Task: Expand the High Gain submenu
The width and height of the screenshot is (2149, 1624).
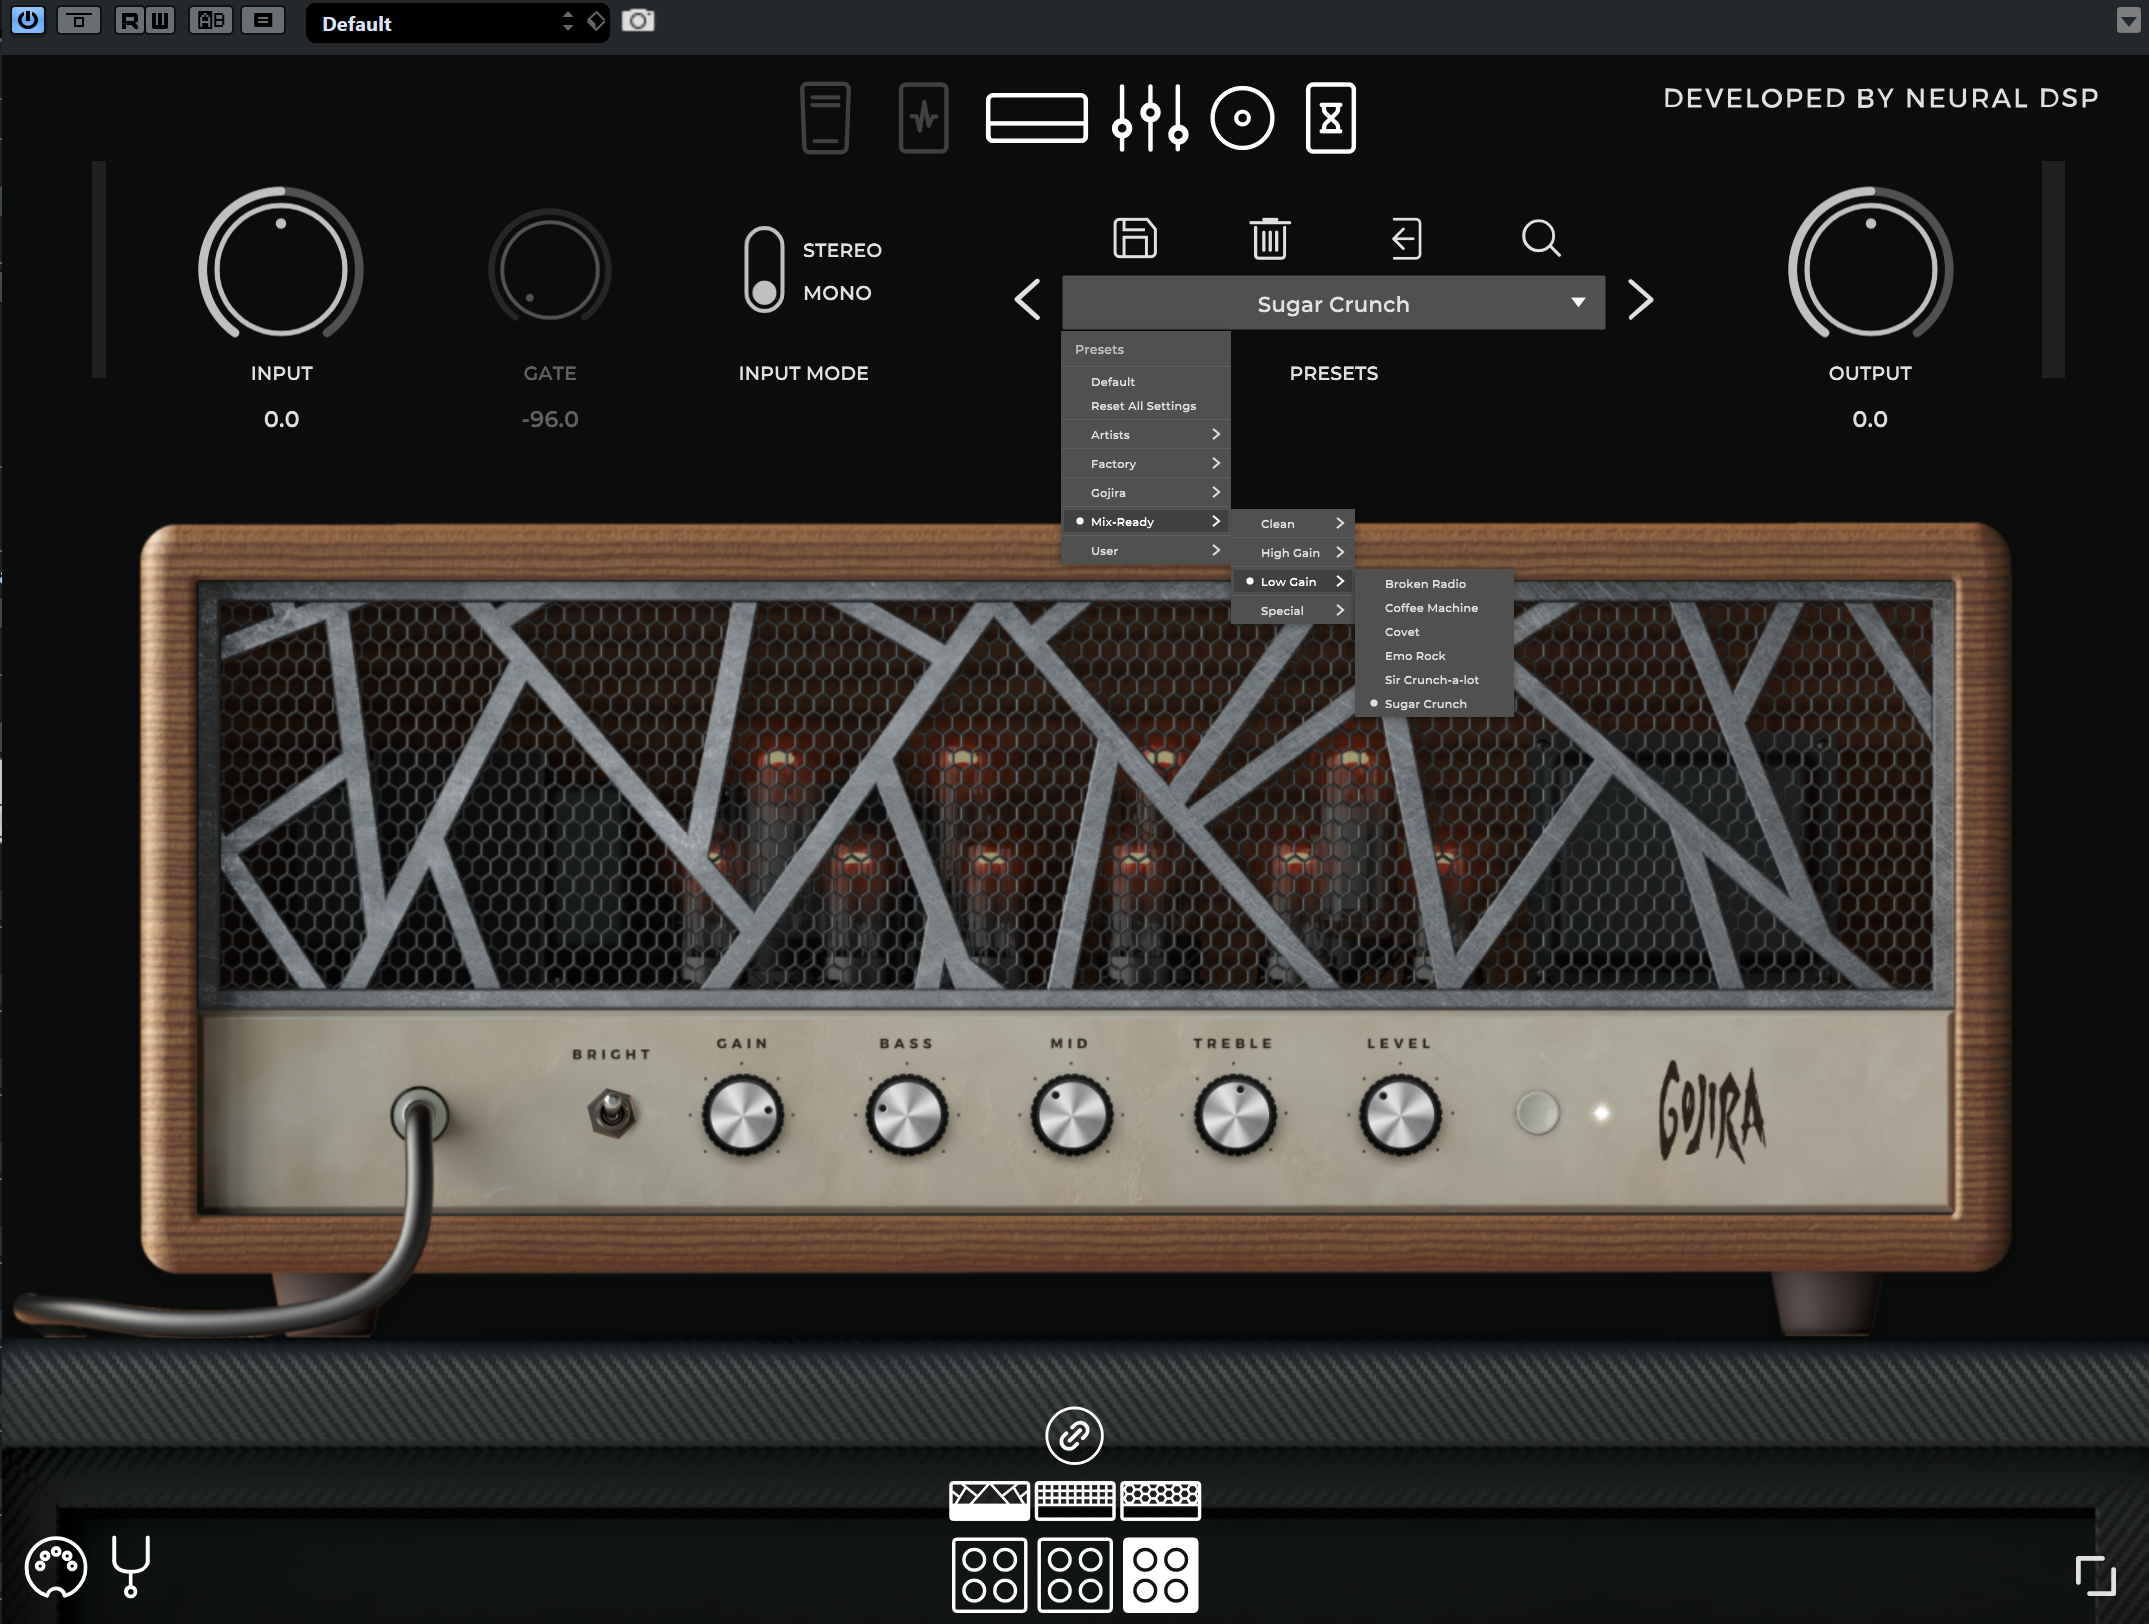Action: pos(1291,551)
